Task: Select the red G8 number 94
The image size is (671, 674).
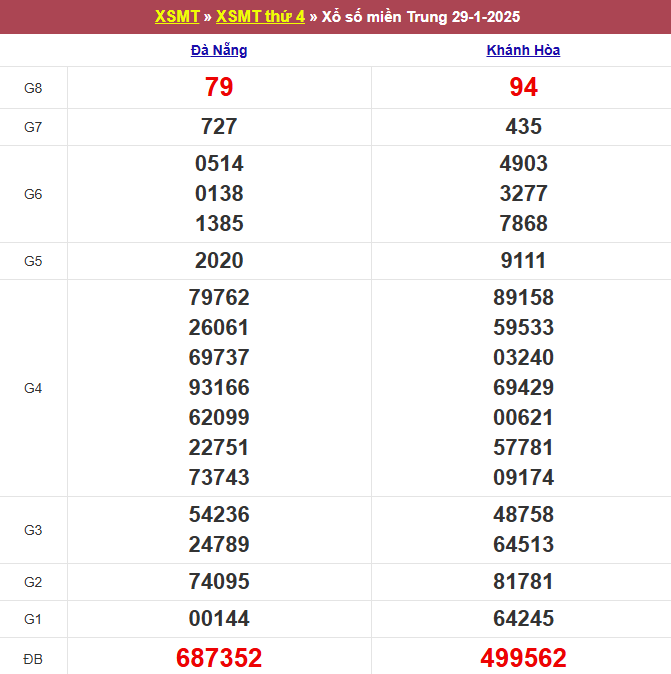Action: coord(523,88)
